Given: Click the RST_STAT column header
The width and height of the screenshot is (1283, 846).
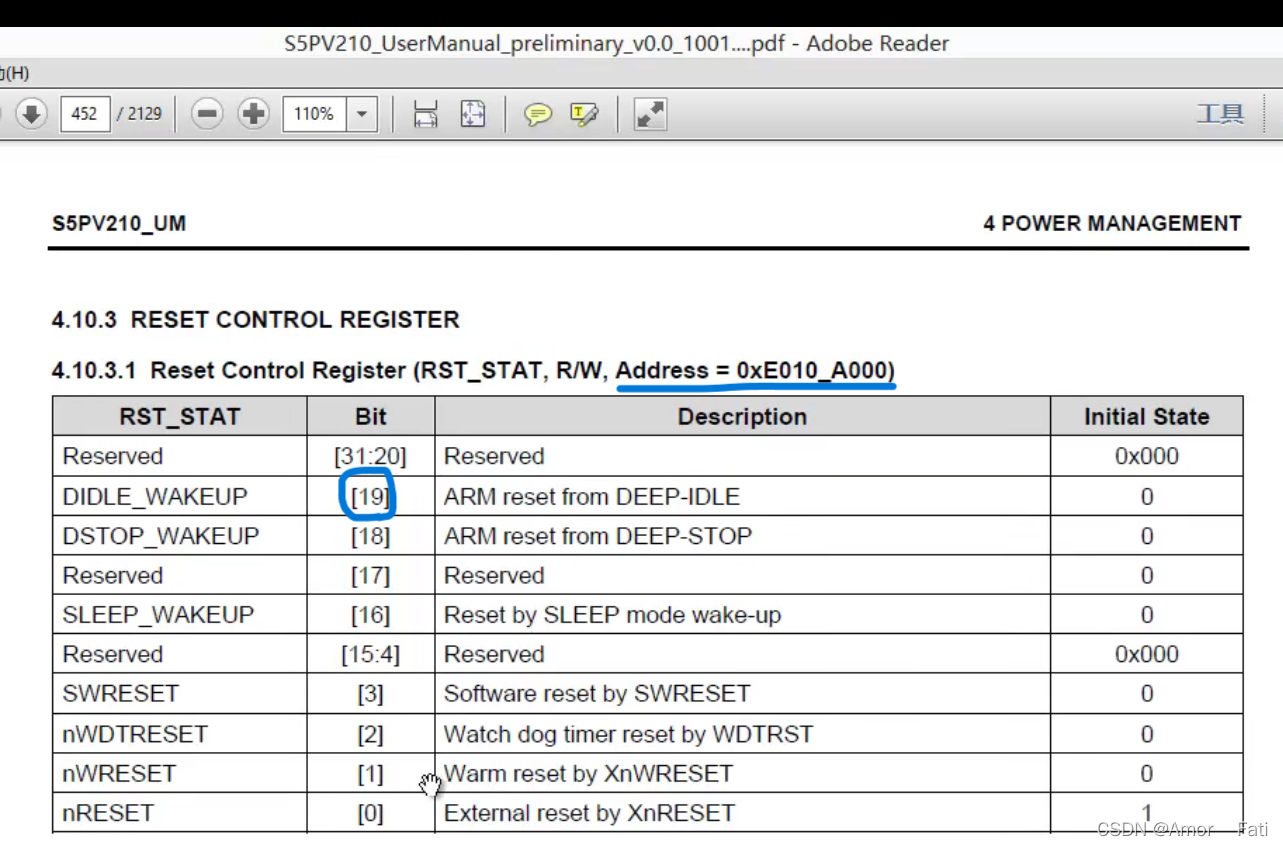Looking at the screenshot, I should click(x=180, y=417).
